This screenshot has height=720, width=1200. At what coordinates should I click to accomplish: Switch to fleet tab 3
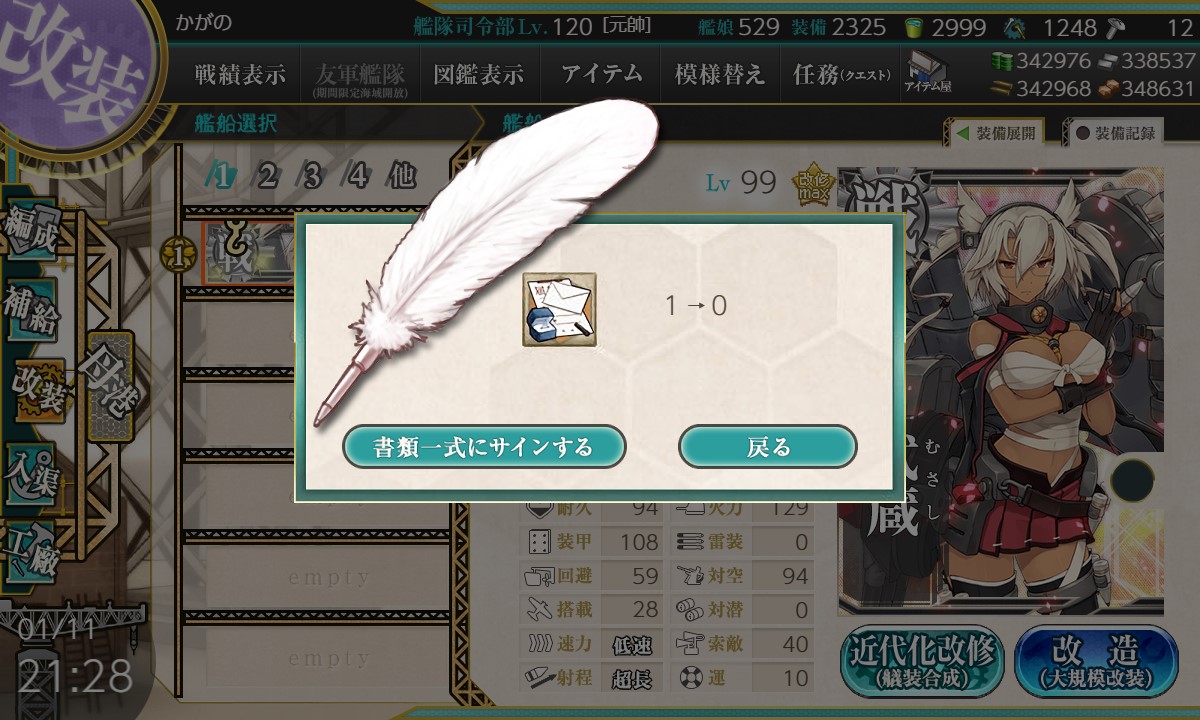coord(313,177)
